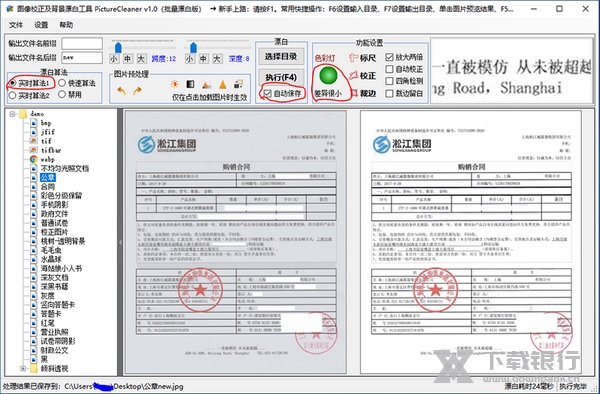Select 公章 in the file tree
Screen dimensions: 600x394
pyautogui.click(x=48, y=177)
